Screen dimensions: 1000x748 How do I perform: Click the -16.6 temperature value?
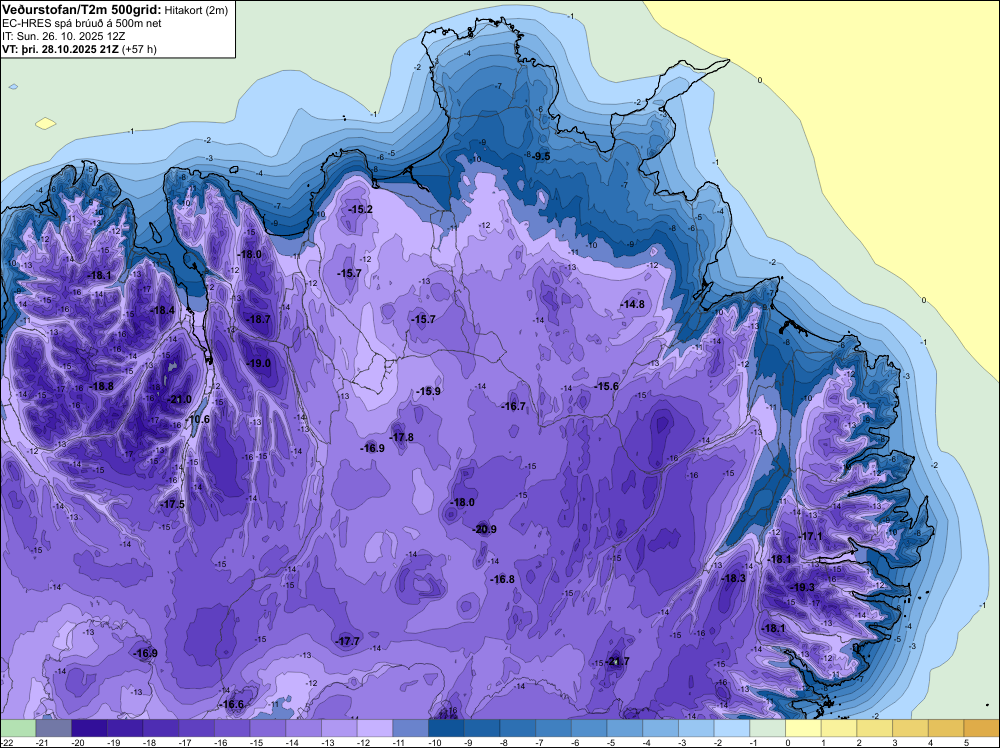pos(232,705)
